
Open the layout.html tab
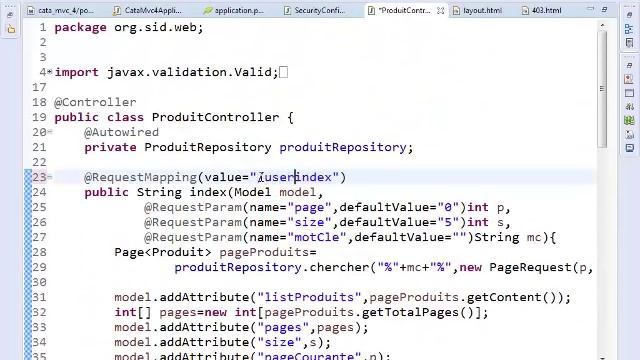click(x=478, y=11)
